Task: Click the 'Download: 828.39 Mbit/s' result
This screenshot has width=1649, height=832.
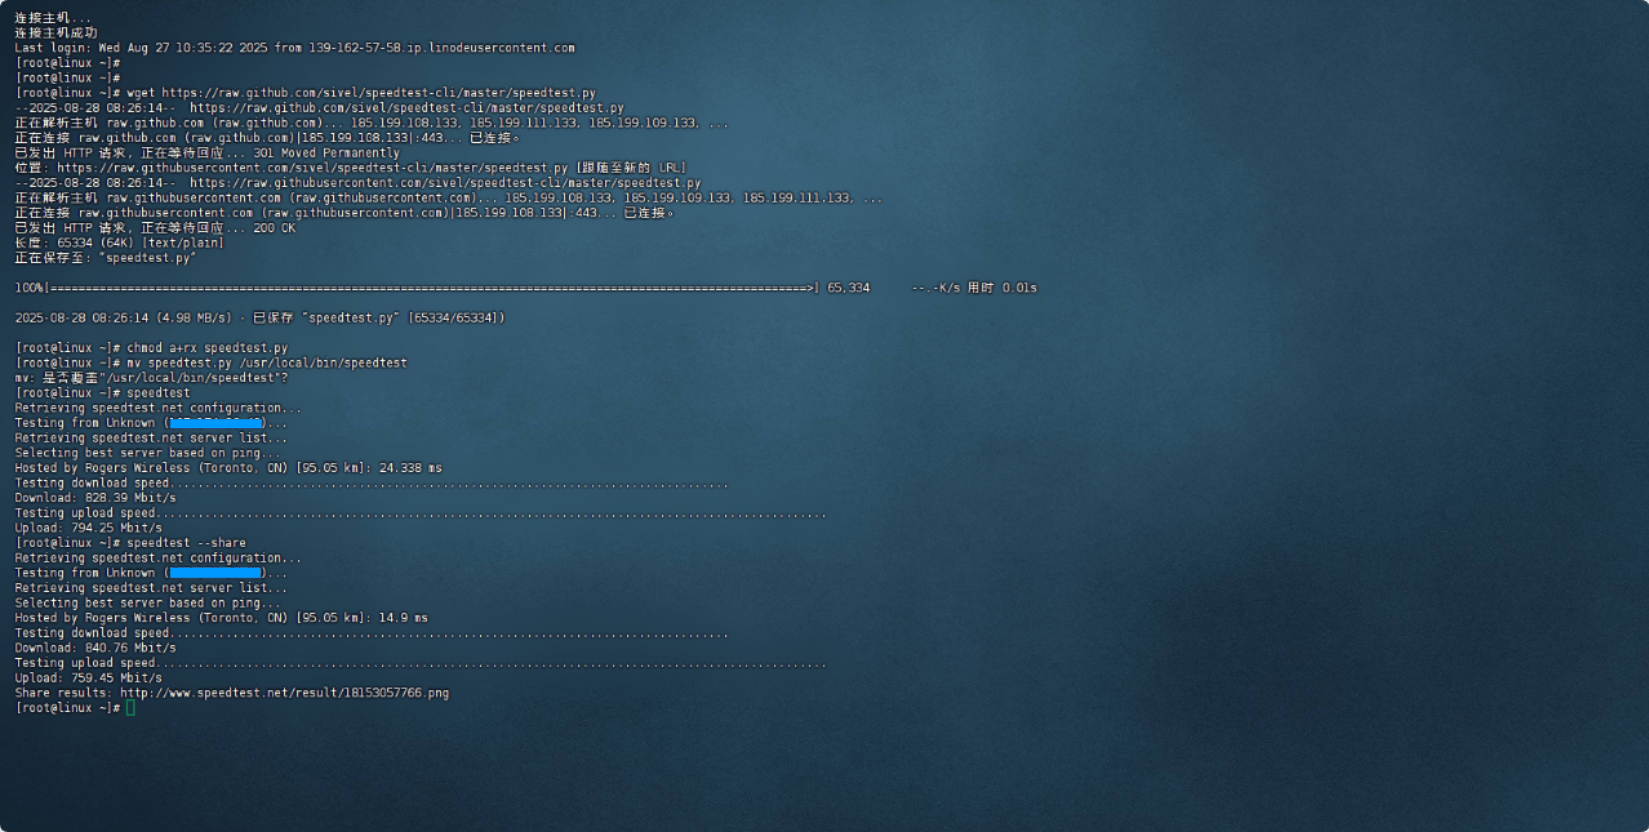Action: click(95, 498)
